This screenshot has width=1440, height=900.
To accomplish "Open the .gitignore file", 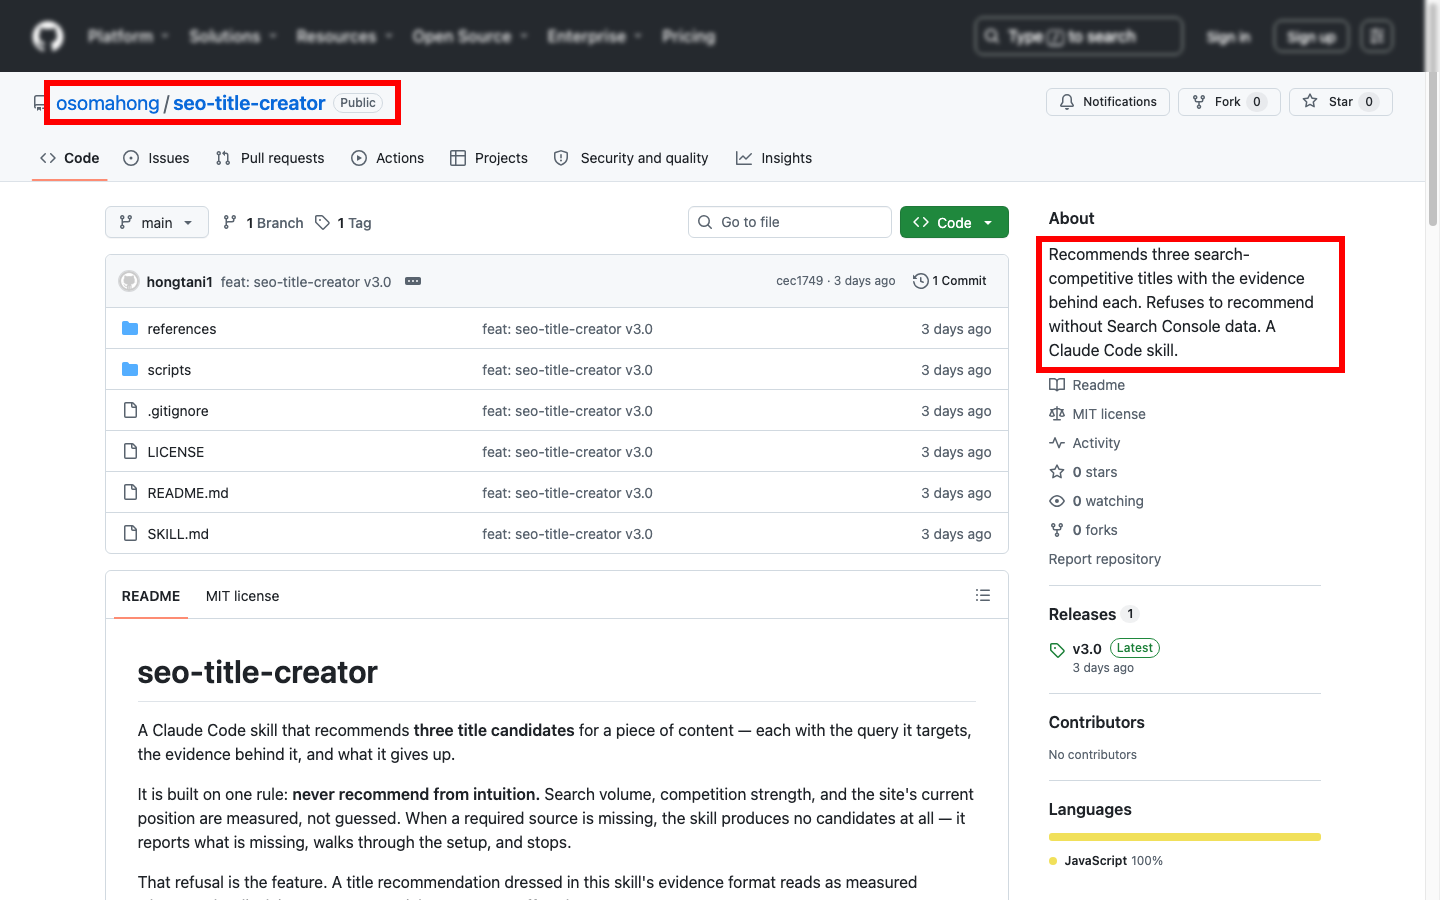I will (178, 411).
